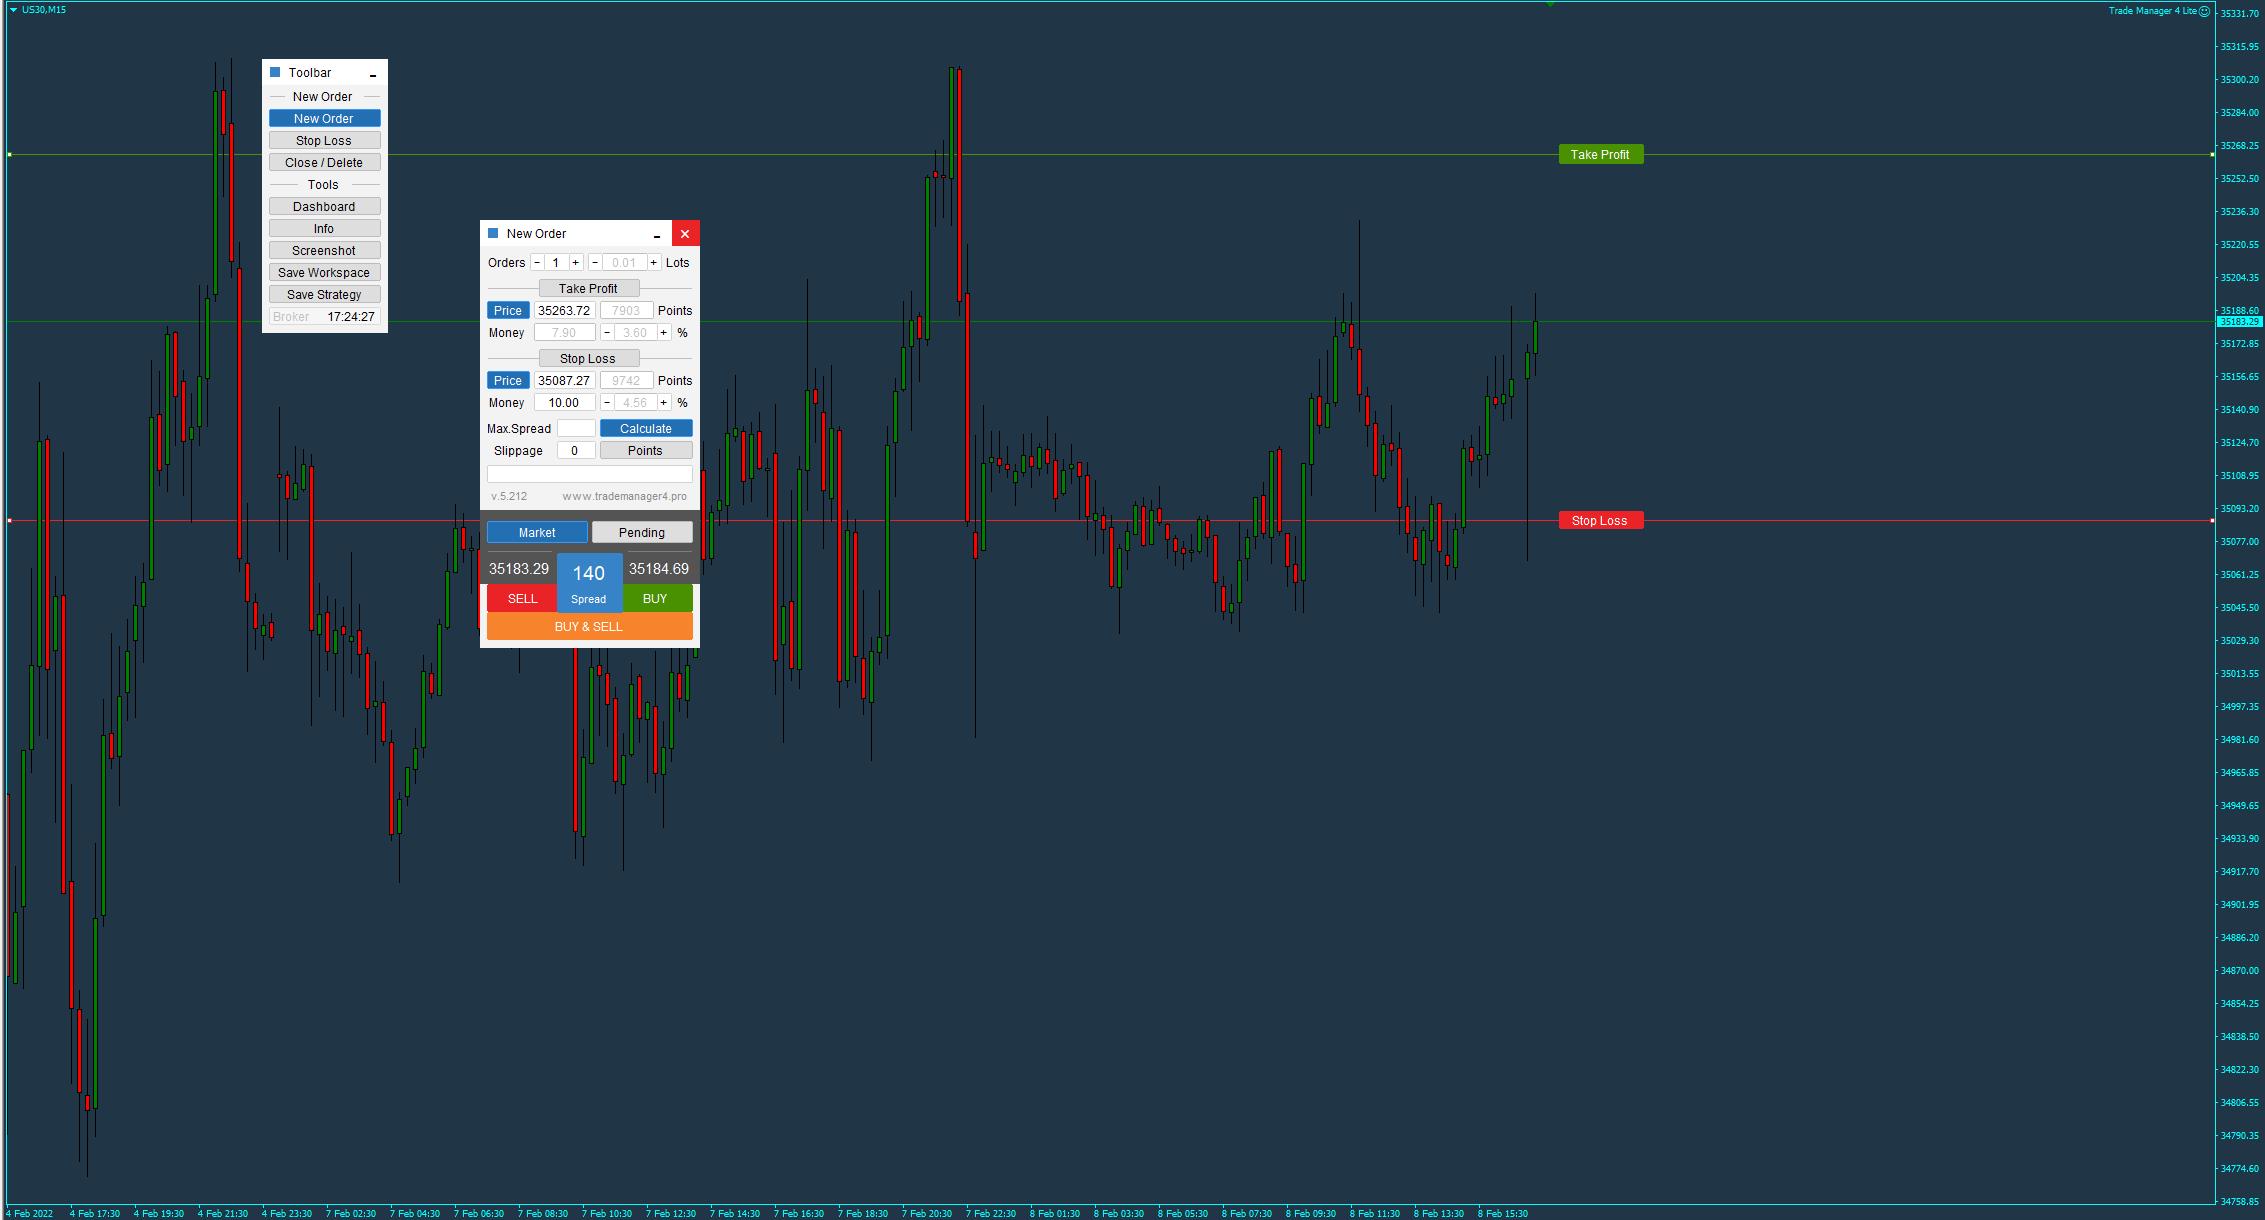Click the Max.Spread input field

(575, 429)
